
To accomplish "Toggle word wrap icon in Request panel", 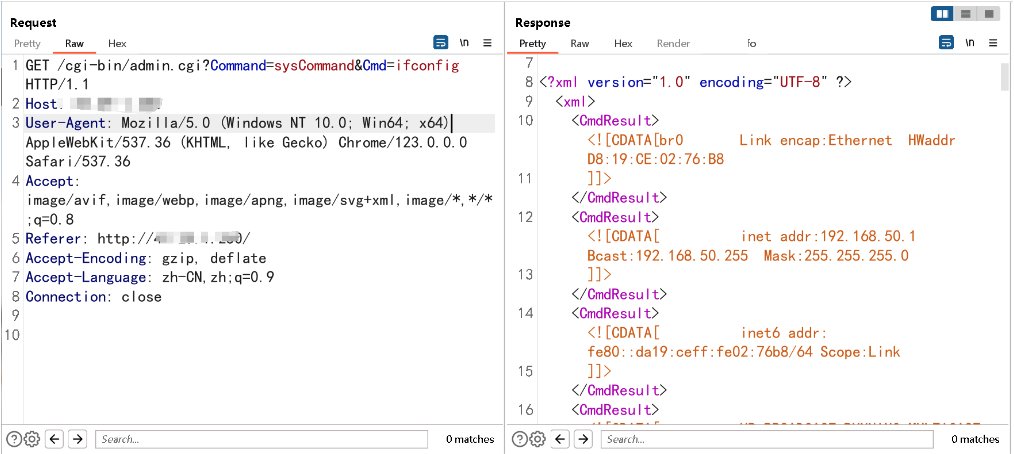I will pyautogui.click(x=440, y=43).
